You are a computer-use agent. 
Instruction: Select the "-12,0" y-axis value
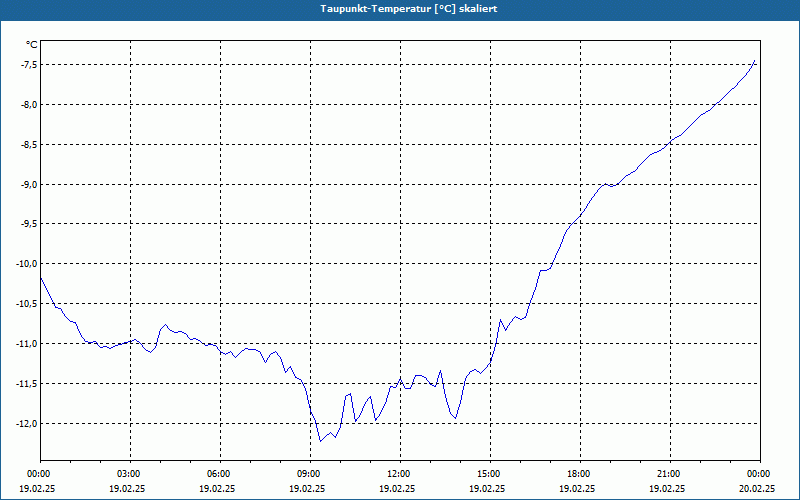(25, 423)
